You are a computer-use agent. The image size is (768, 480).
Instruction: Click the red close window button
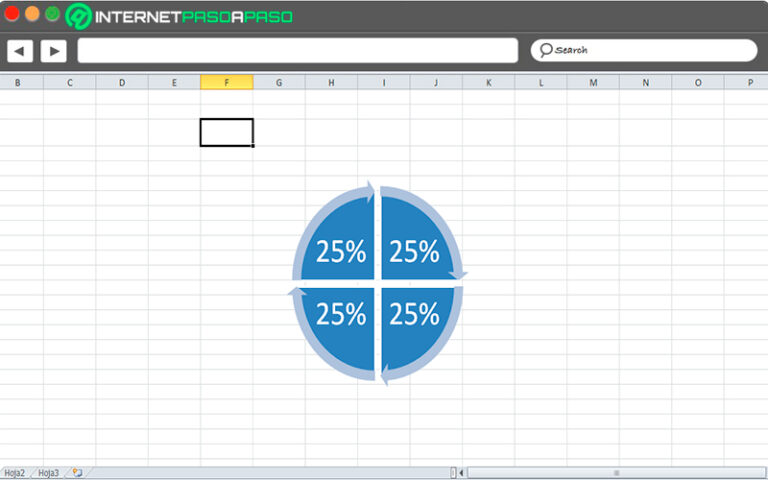tap(12, 13)
